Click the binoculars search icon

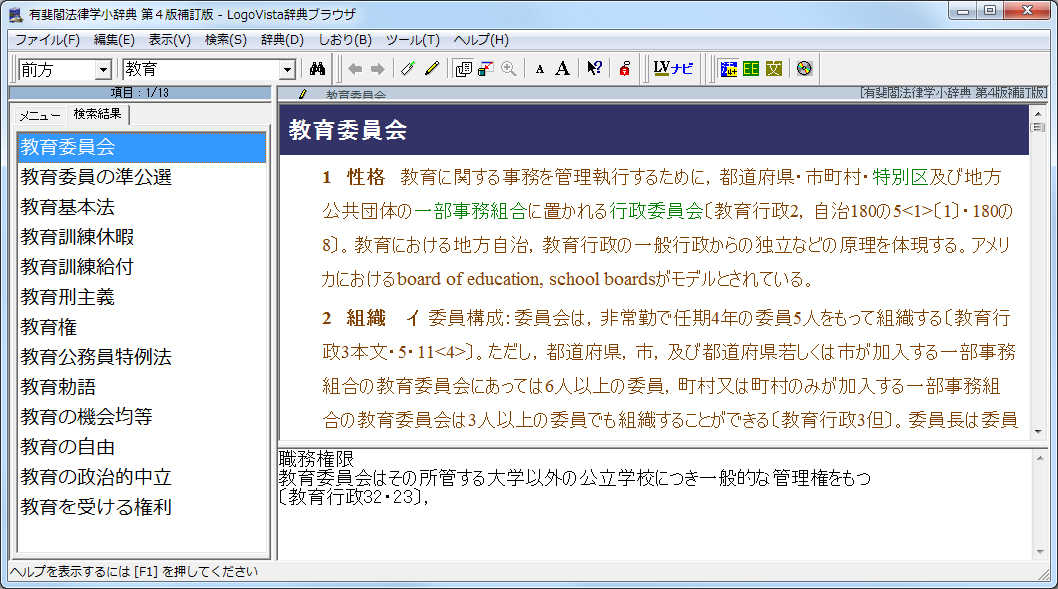pos(319,69)
